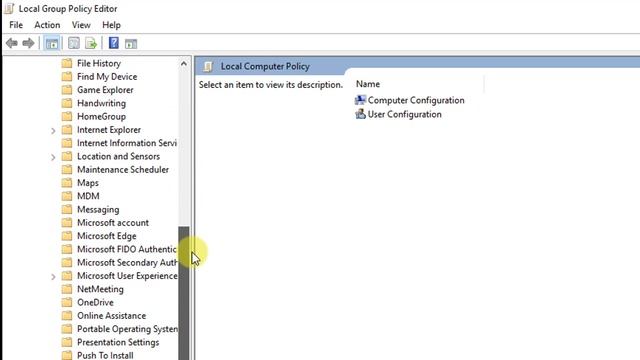Click the Local Computer Policy header icon
Image resolution: width=640 pixels, height=360 pixels.
click(x=208, y=67)
